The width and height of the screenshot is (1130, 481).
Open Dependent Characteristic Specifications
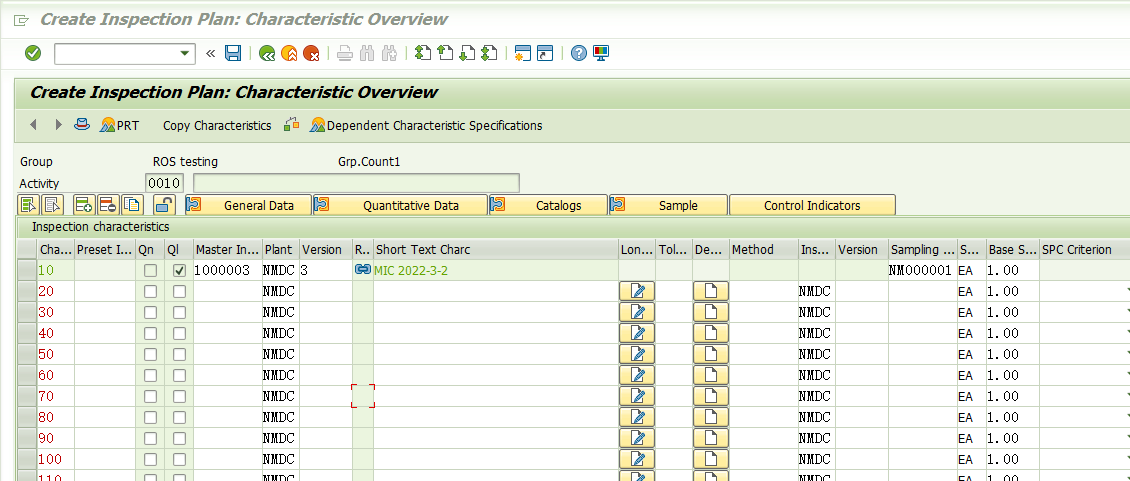(x=426, y=125)
